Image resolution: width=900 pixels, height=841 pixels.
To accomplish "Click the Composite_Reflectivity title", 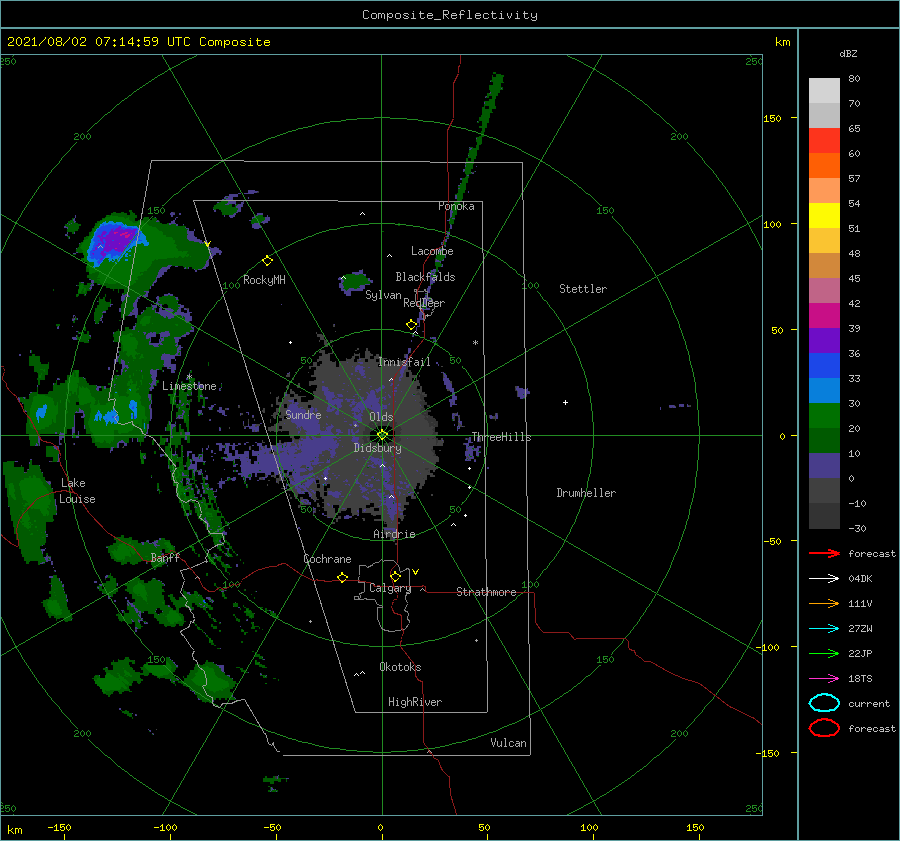I will (x=450, y=15).
